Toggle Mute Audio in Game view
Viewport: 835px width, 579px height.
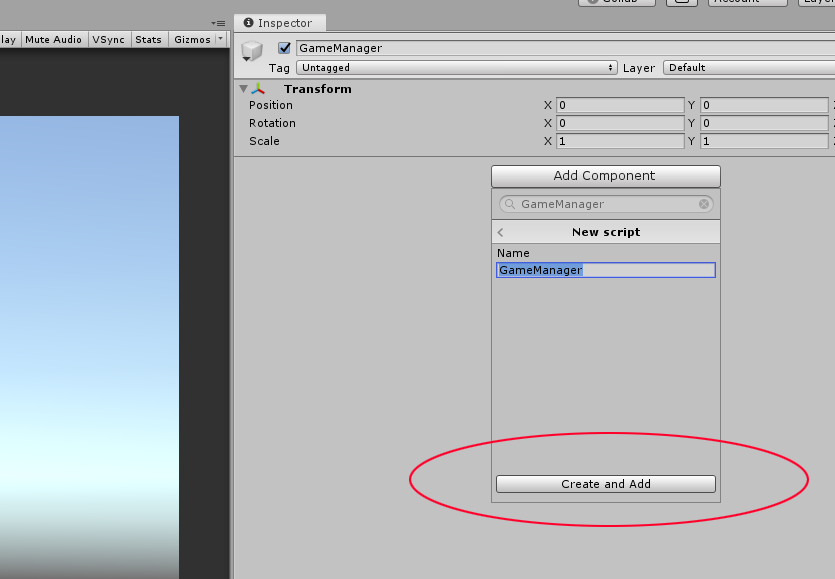pyautogui.click(x=54, y=39)
